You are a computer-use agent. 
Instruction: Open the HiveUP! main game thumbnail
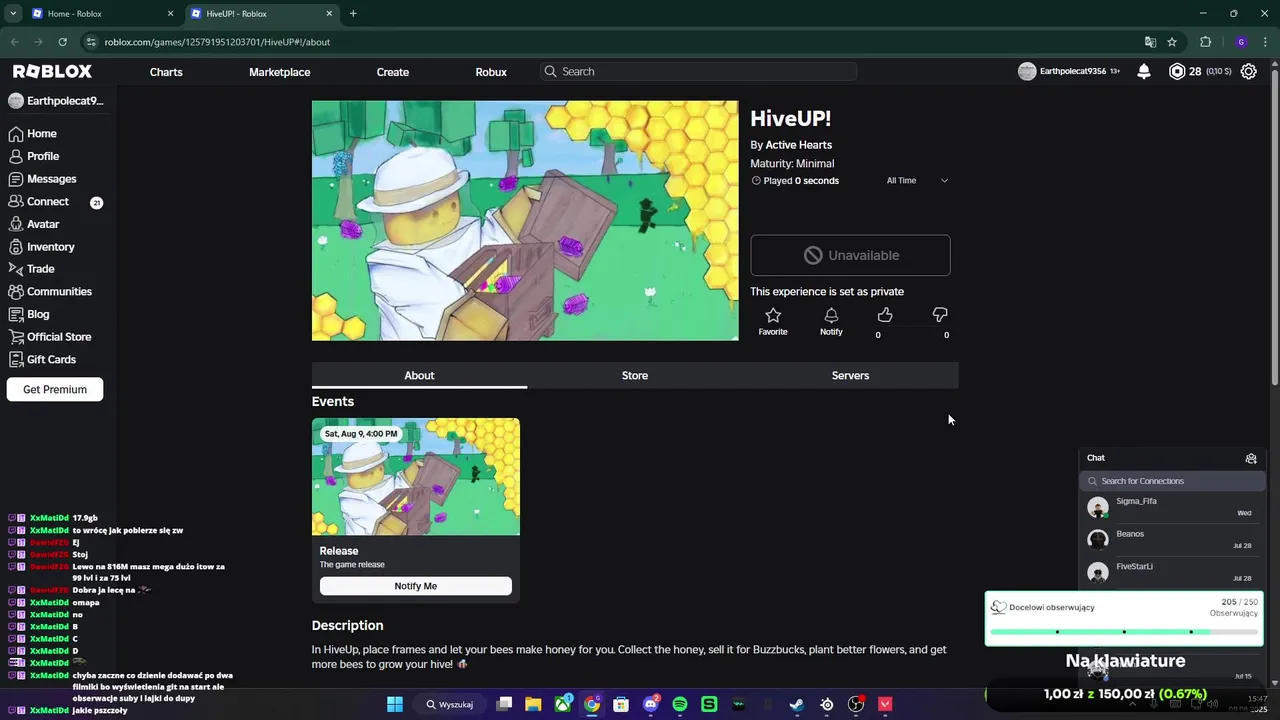click(525, 220)
